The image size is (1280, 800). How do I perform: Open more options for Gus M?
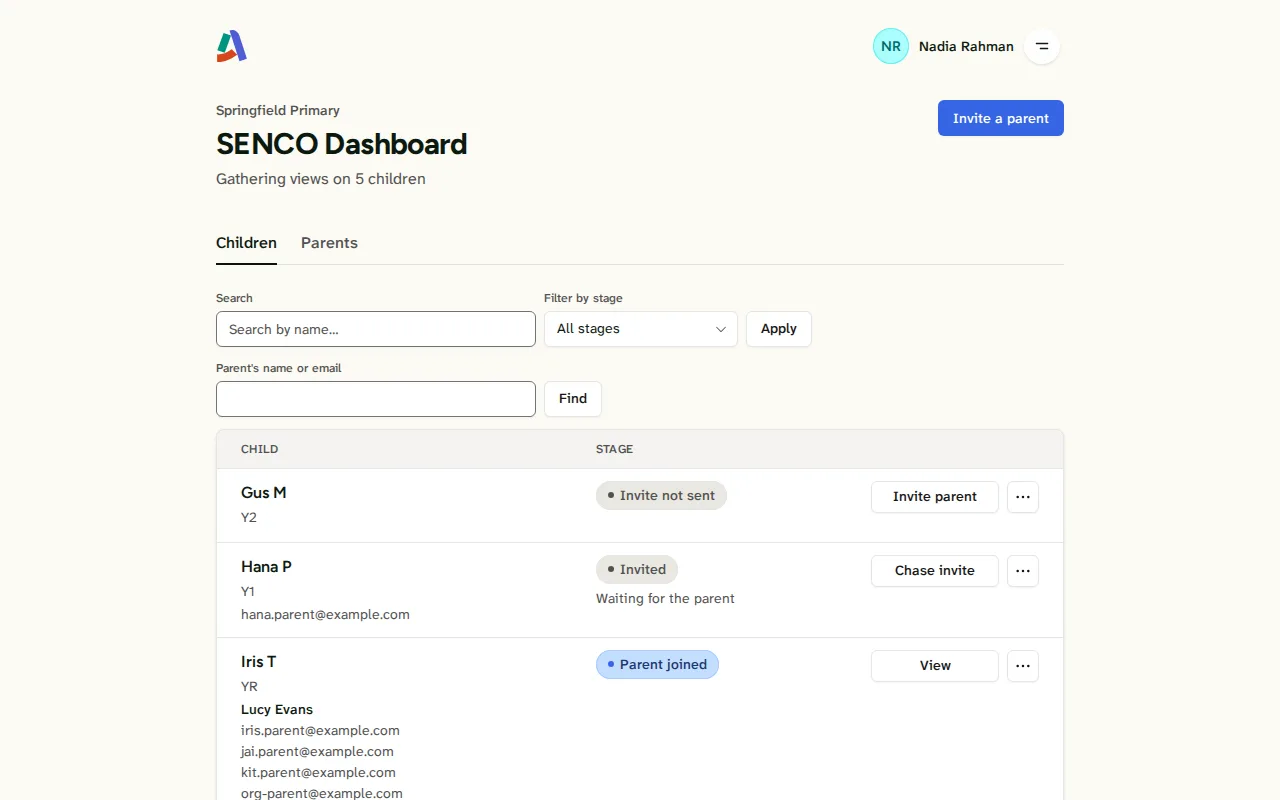point(1023,497)
